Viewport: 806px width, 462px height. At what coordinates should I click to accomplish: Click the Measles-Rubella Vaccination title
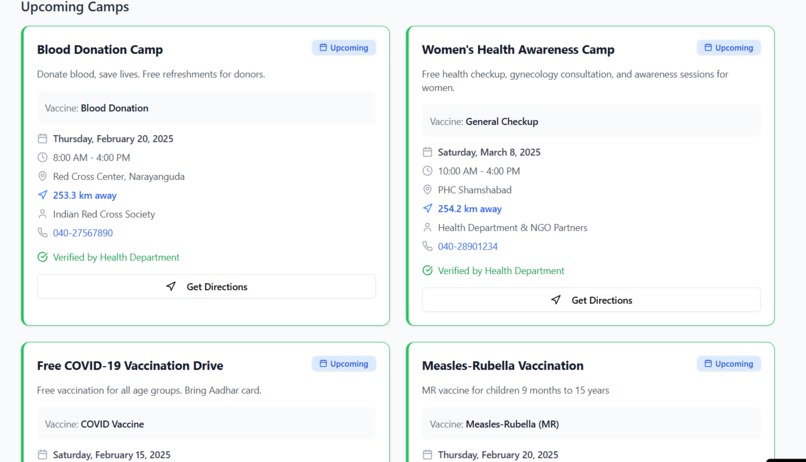(503, 366)
